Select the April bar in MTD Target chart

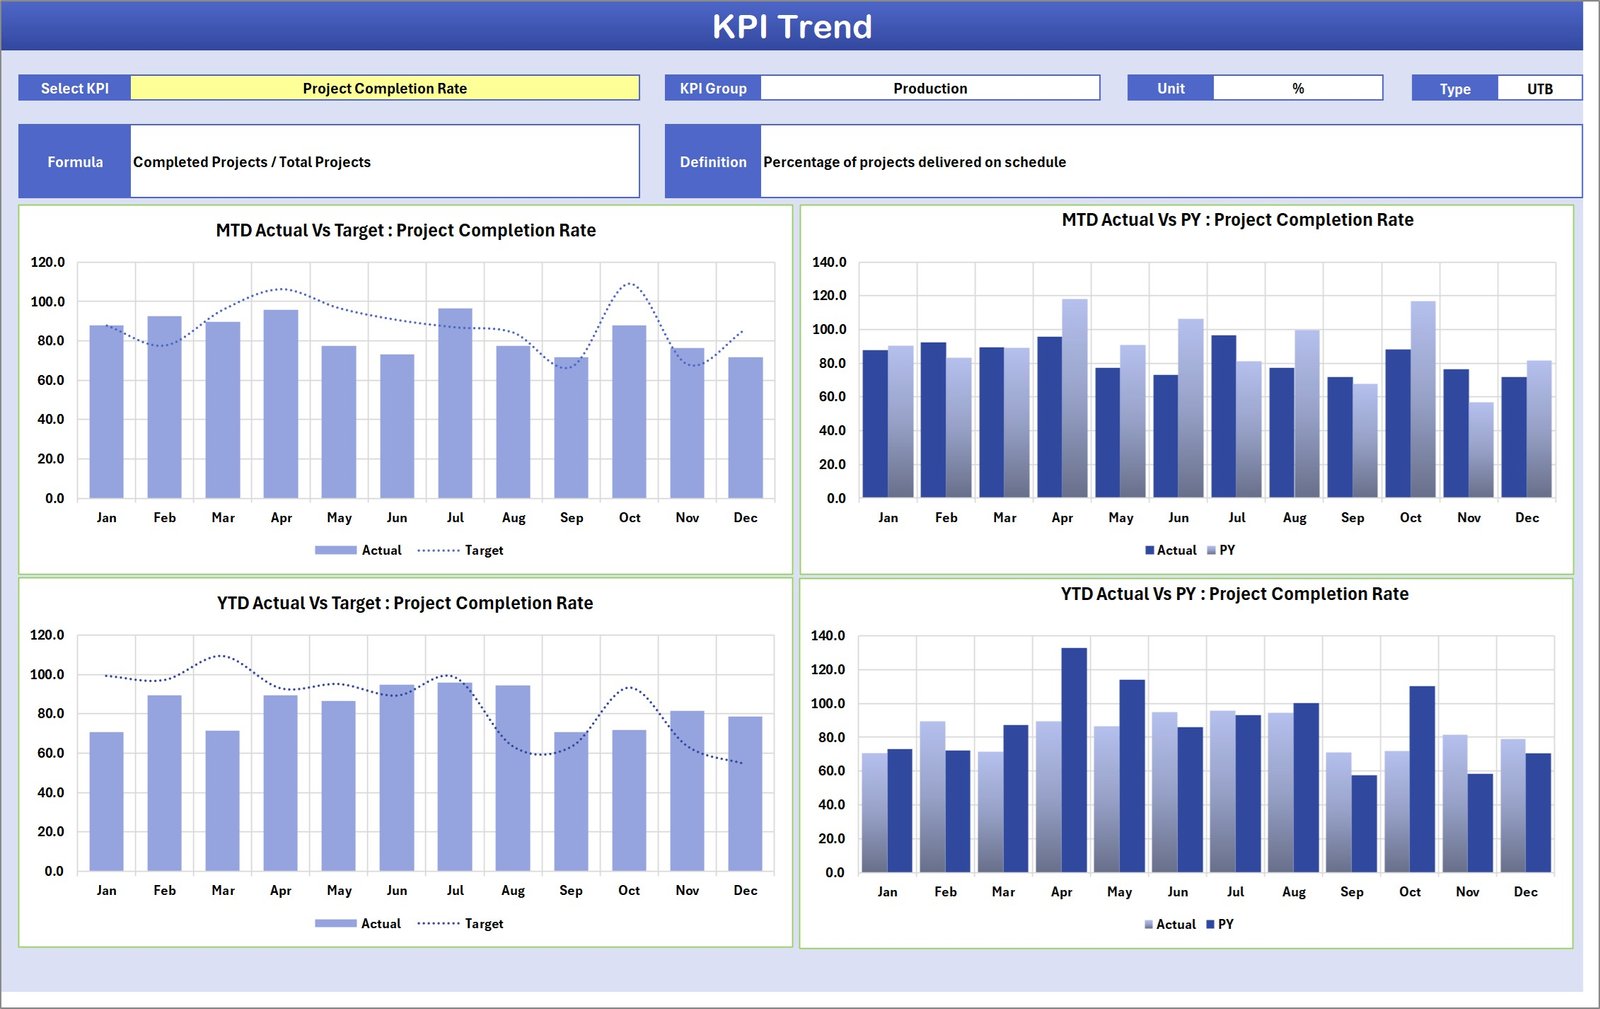[x=281, y=400]
